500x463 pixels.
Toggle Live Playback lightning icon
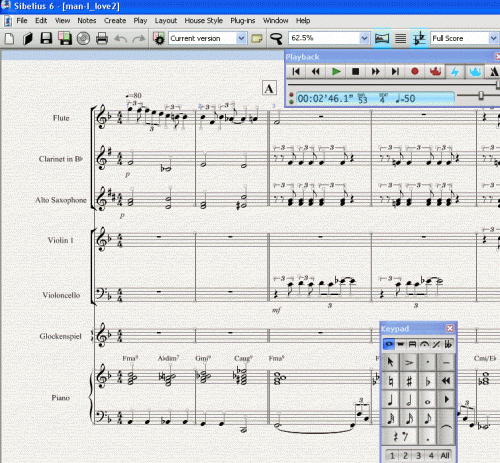[455, 71]
